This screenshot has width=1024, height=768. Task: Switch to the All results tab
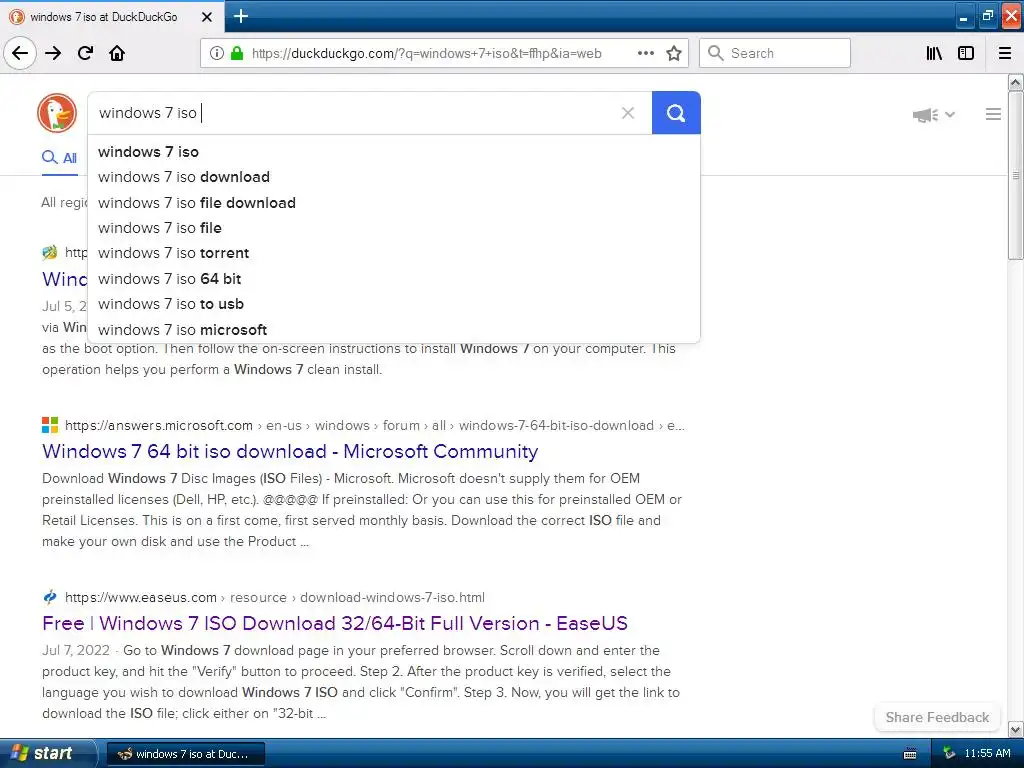(x=59, y=157)
